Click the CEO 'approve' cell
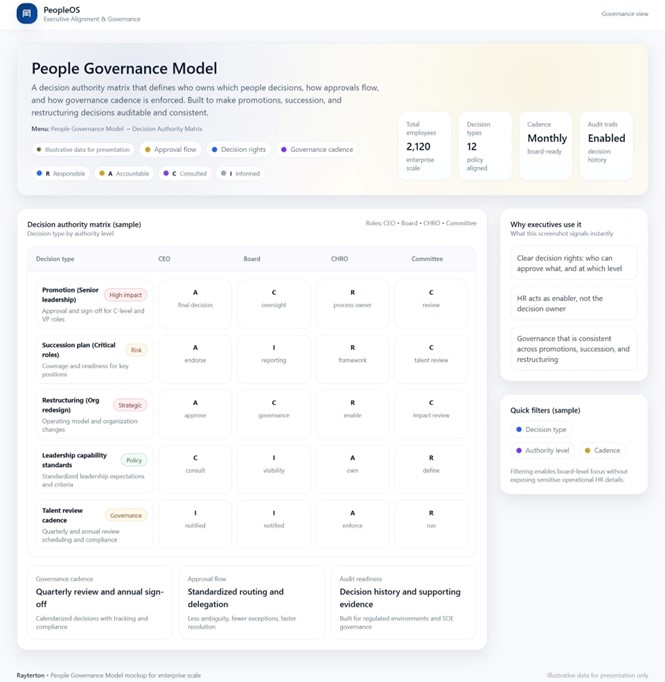This screenshot has width=665, height=682. coord(195,414)
